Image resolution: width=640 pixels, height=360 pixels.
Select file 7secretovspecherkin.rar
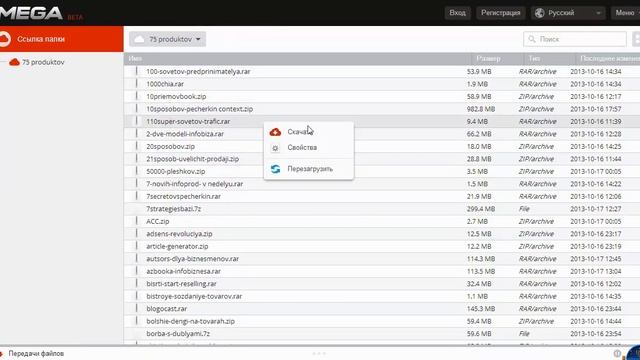pyautogui.click(x=183, y=196)
